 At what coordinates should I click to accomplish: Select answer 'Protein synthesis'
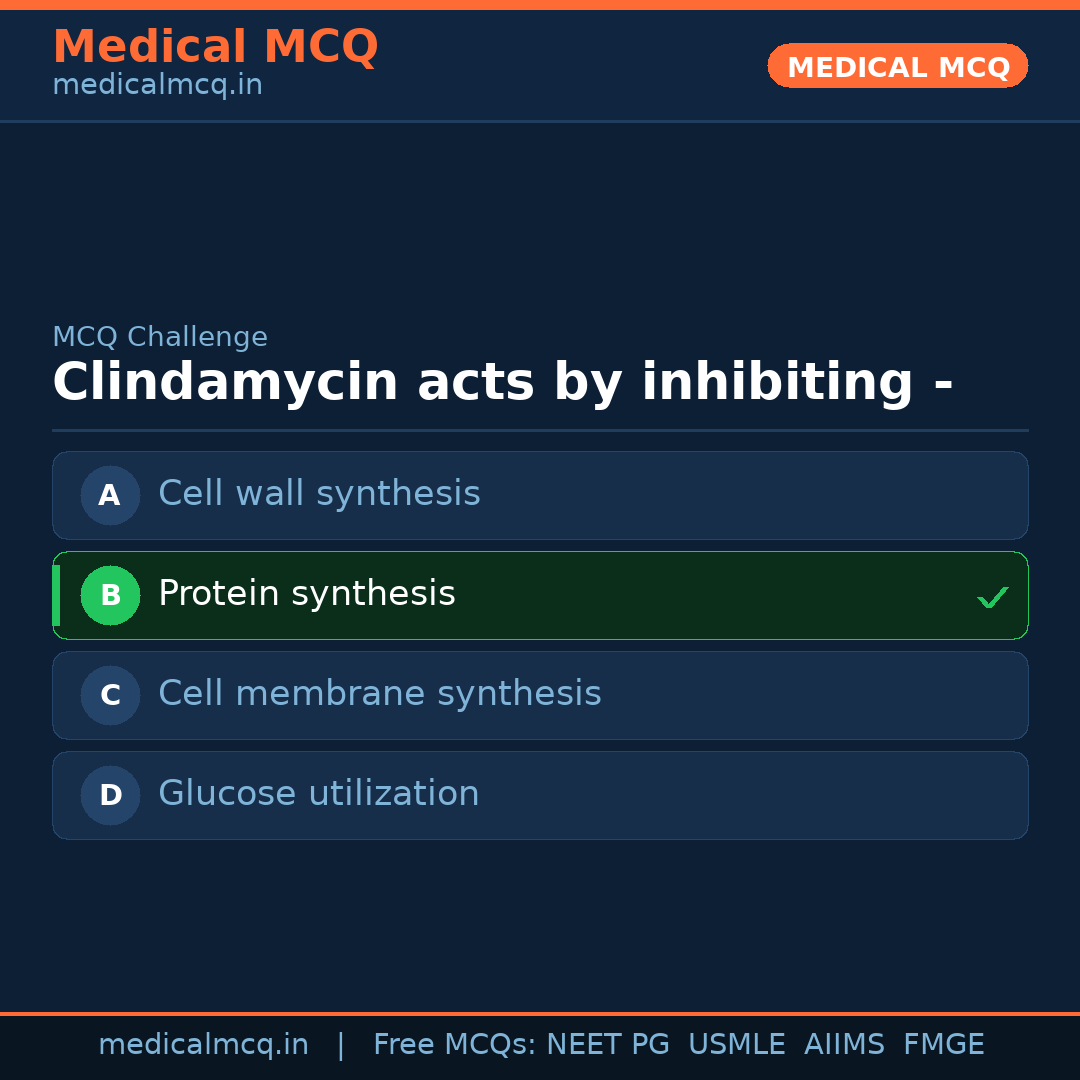point(306,594)
